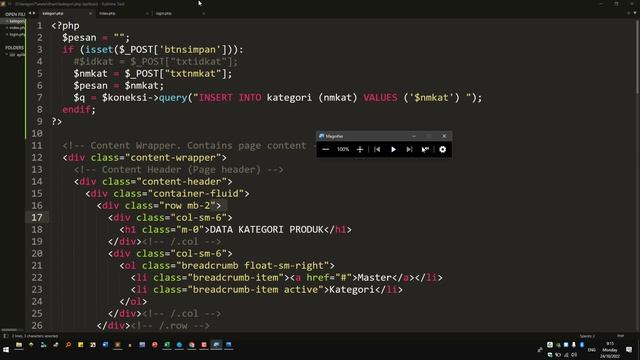Click on 'DATA KATEGORI PRODUK' heading text
This screenshot has height=360, width=640.
pyautogui.click(x=267, y=230)
